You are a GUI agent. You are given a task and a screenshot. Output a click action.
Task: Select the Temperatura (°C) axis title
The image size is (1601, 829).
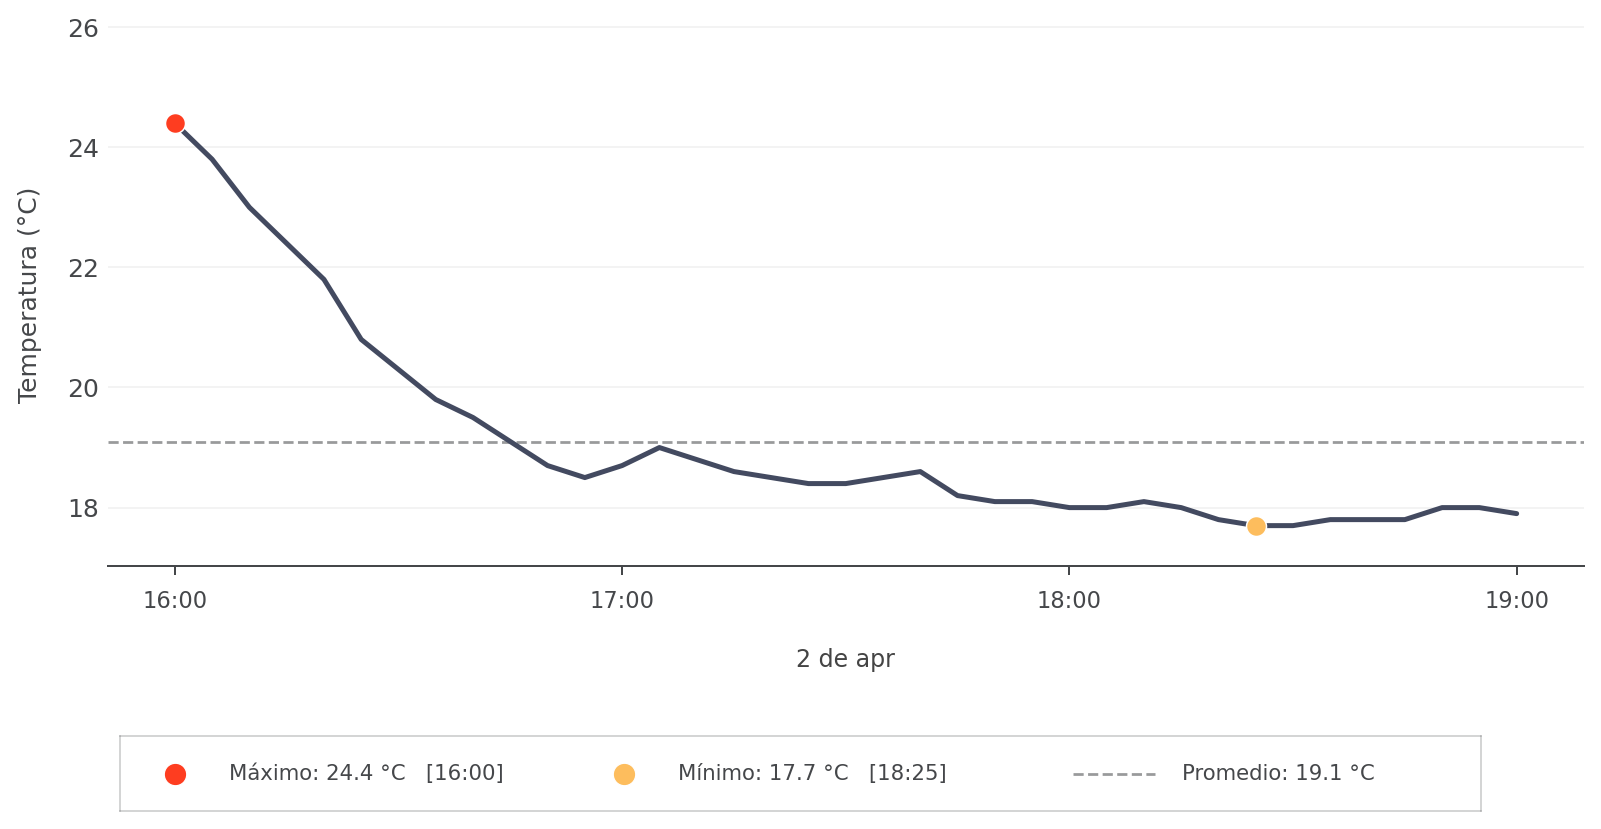point(28,295)
